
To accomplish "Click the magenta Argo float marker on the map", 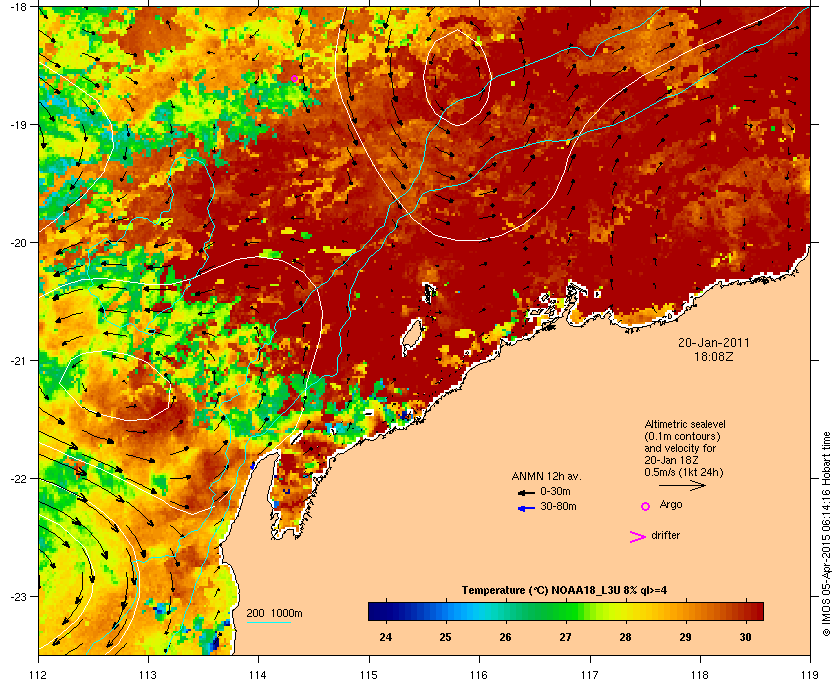I will point(294,79).
